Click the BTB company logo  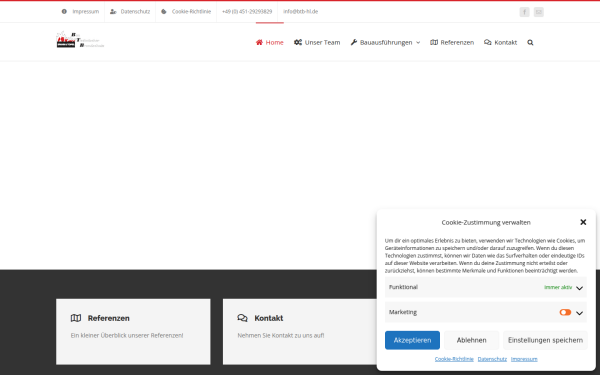click(80, 40)
